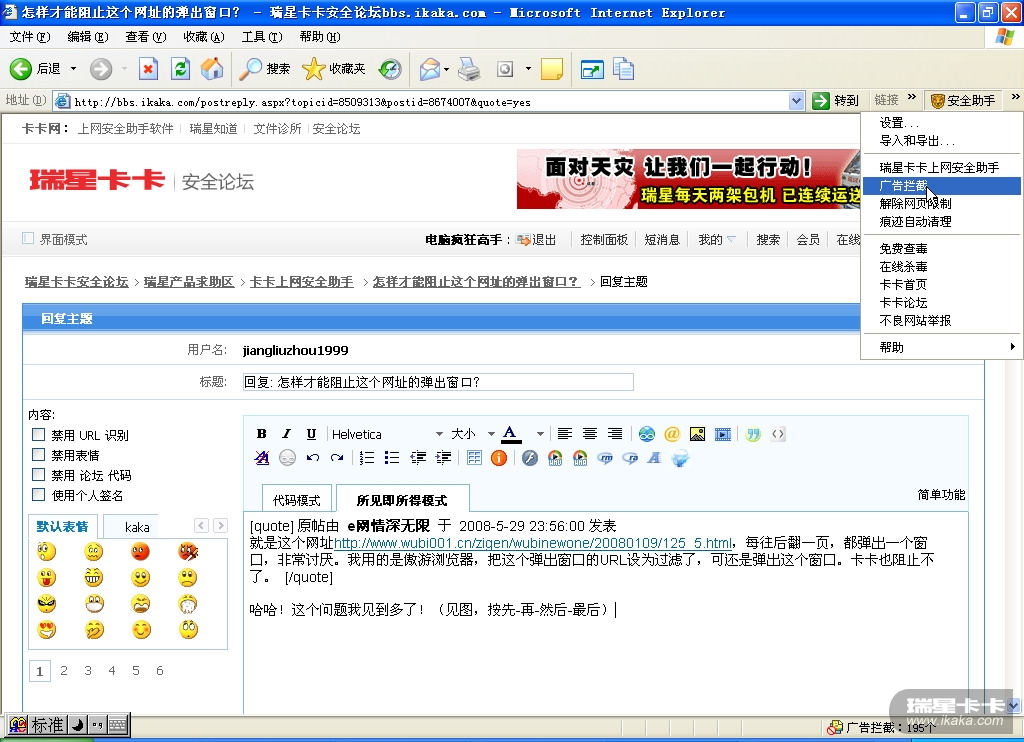Image resolution: width=1024 pixels, height=742 pixels.
Task: Open font color dropdown arrow
Action: point(540,434)
